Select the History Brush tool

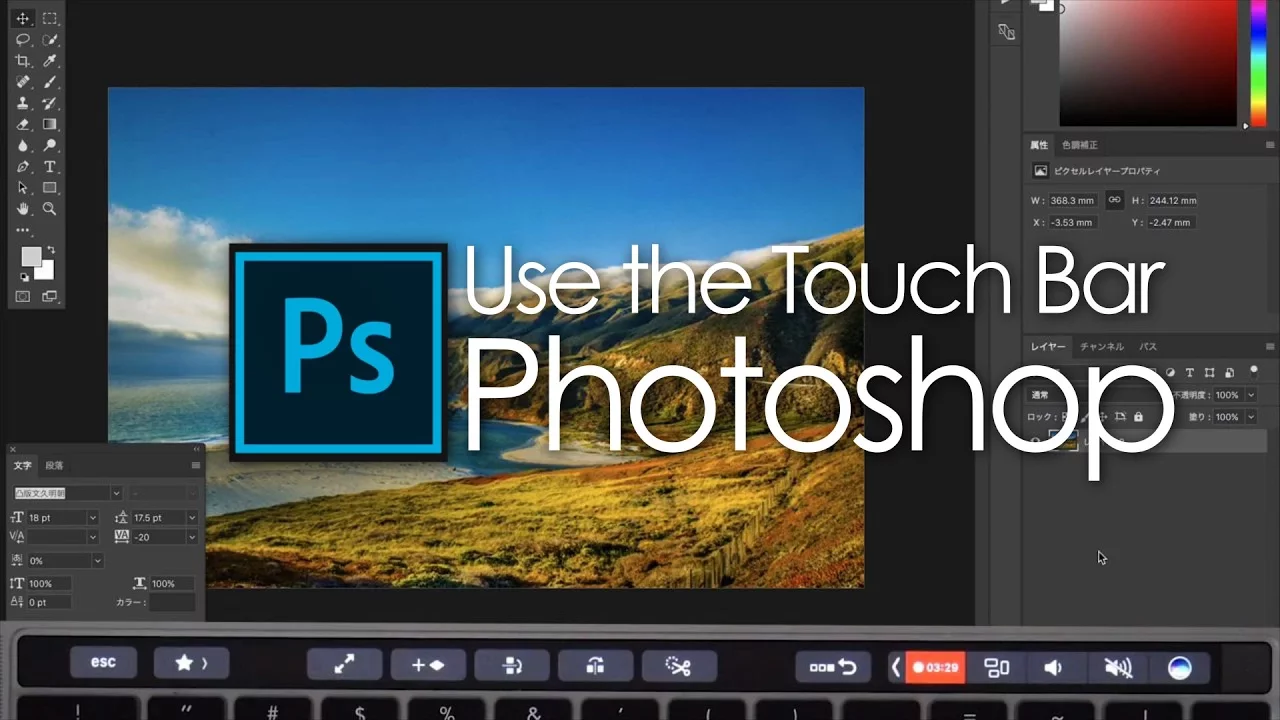[49, 103]
